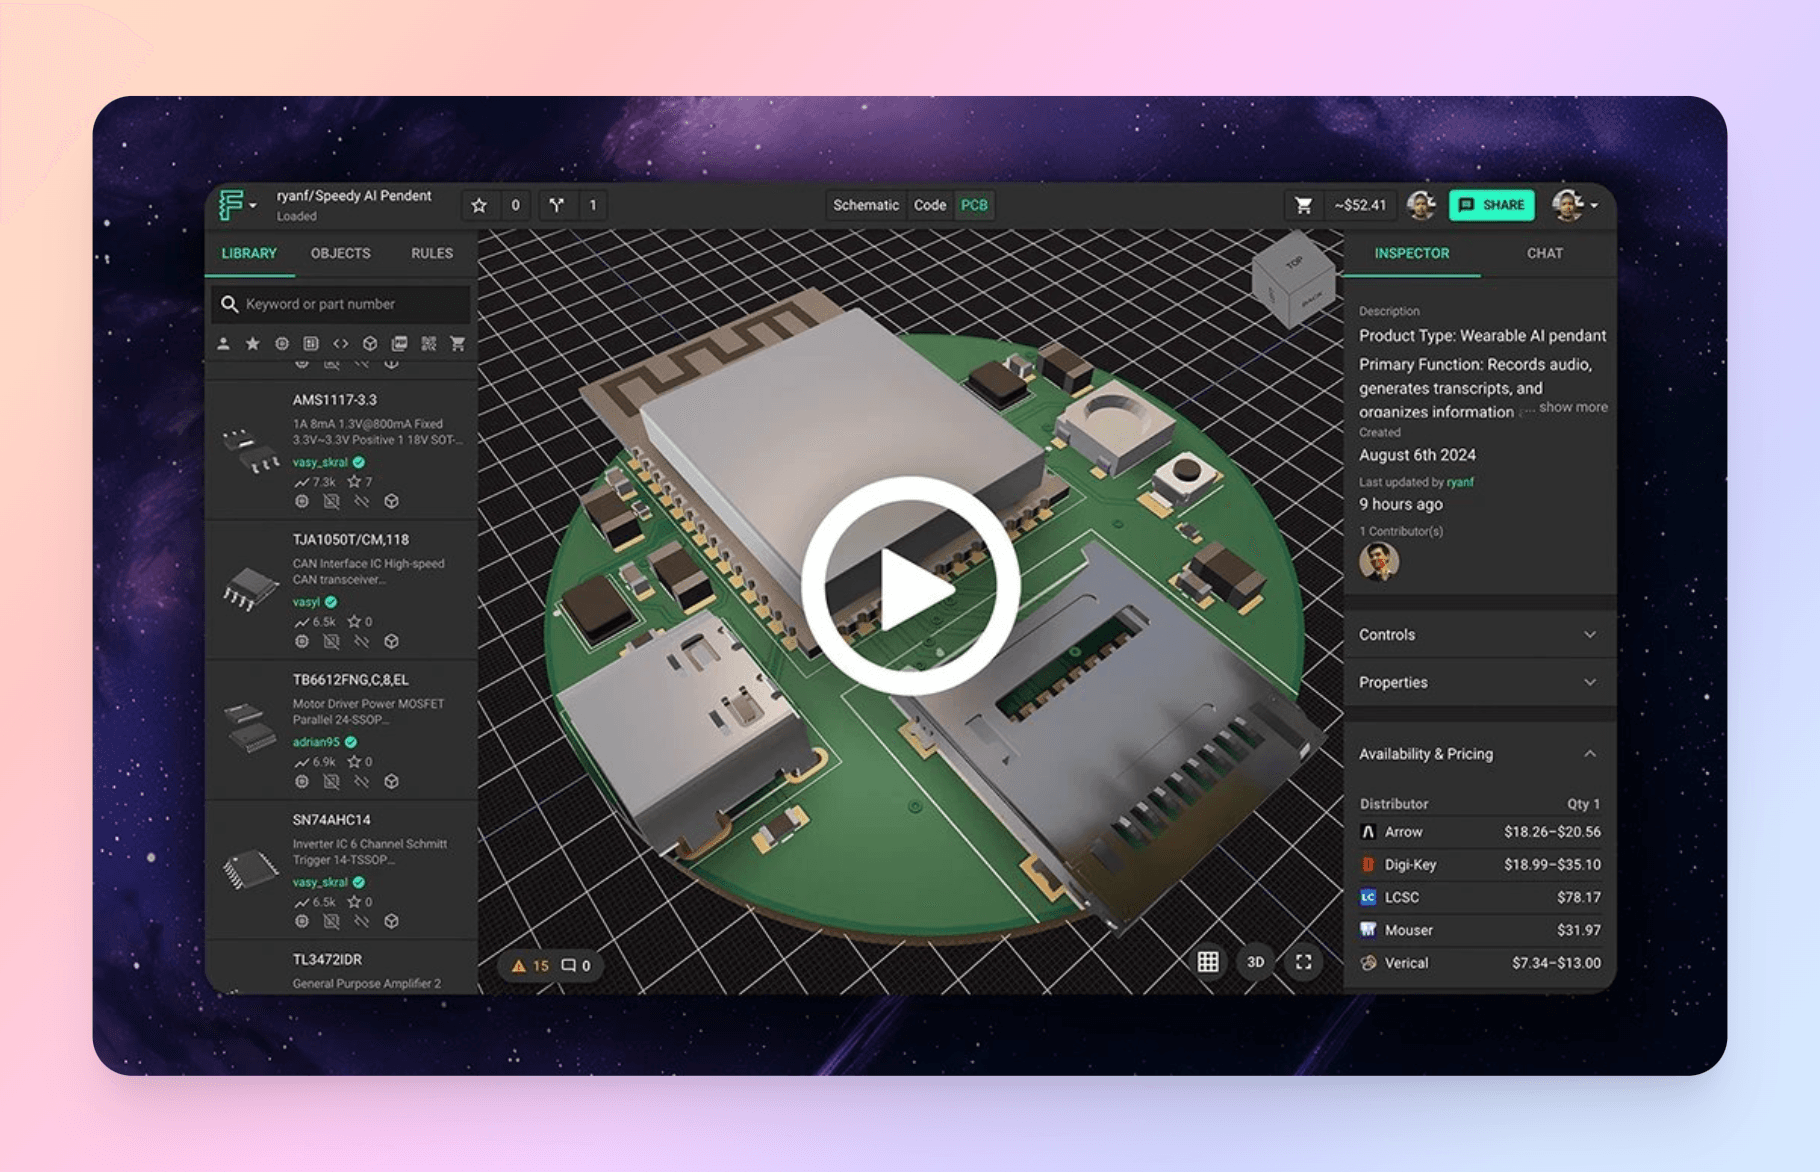Select the TJA1050T/CM,118 part
The width and height of the screenshot is (1820, 1172).
click(350, 540)
